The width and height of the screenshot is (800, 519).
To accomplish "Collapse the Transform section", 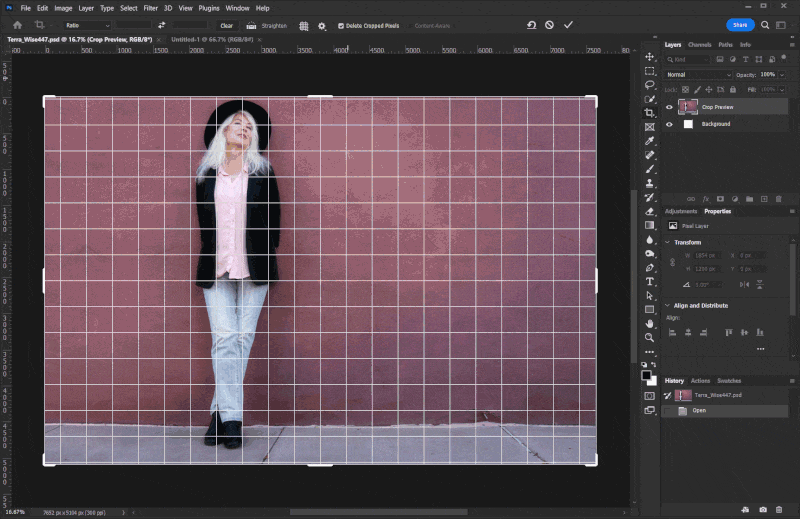I will pyautogui.click(x=668, y=242).
